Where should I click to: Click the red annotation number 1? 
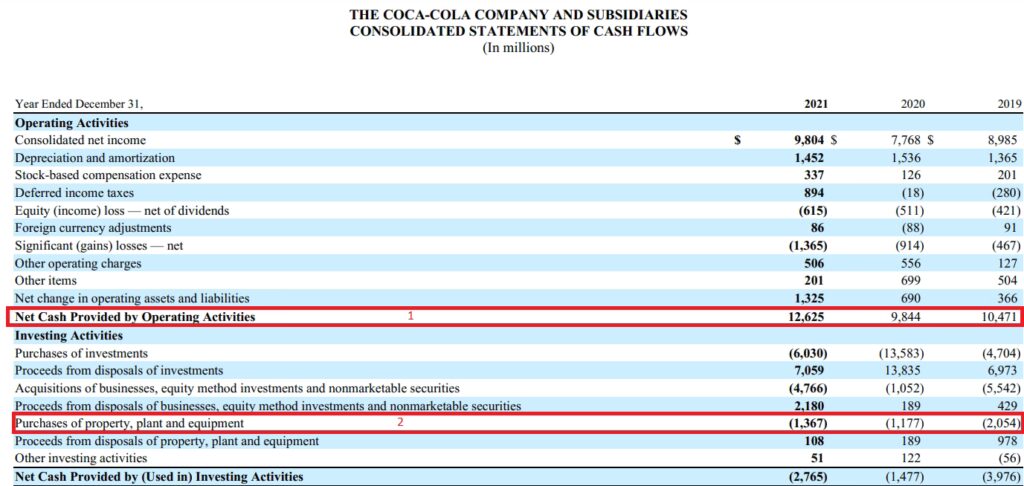click(x=410, y=316)
